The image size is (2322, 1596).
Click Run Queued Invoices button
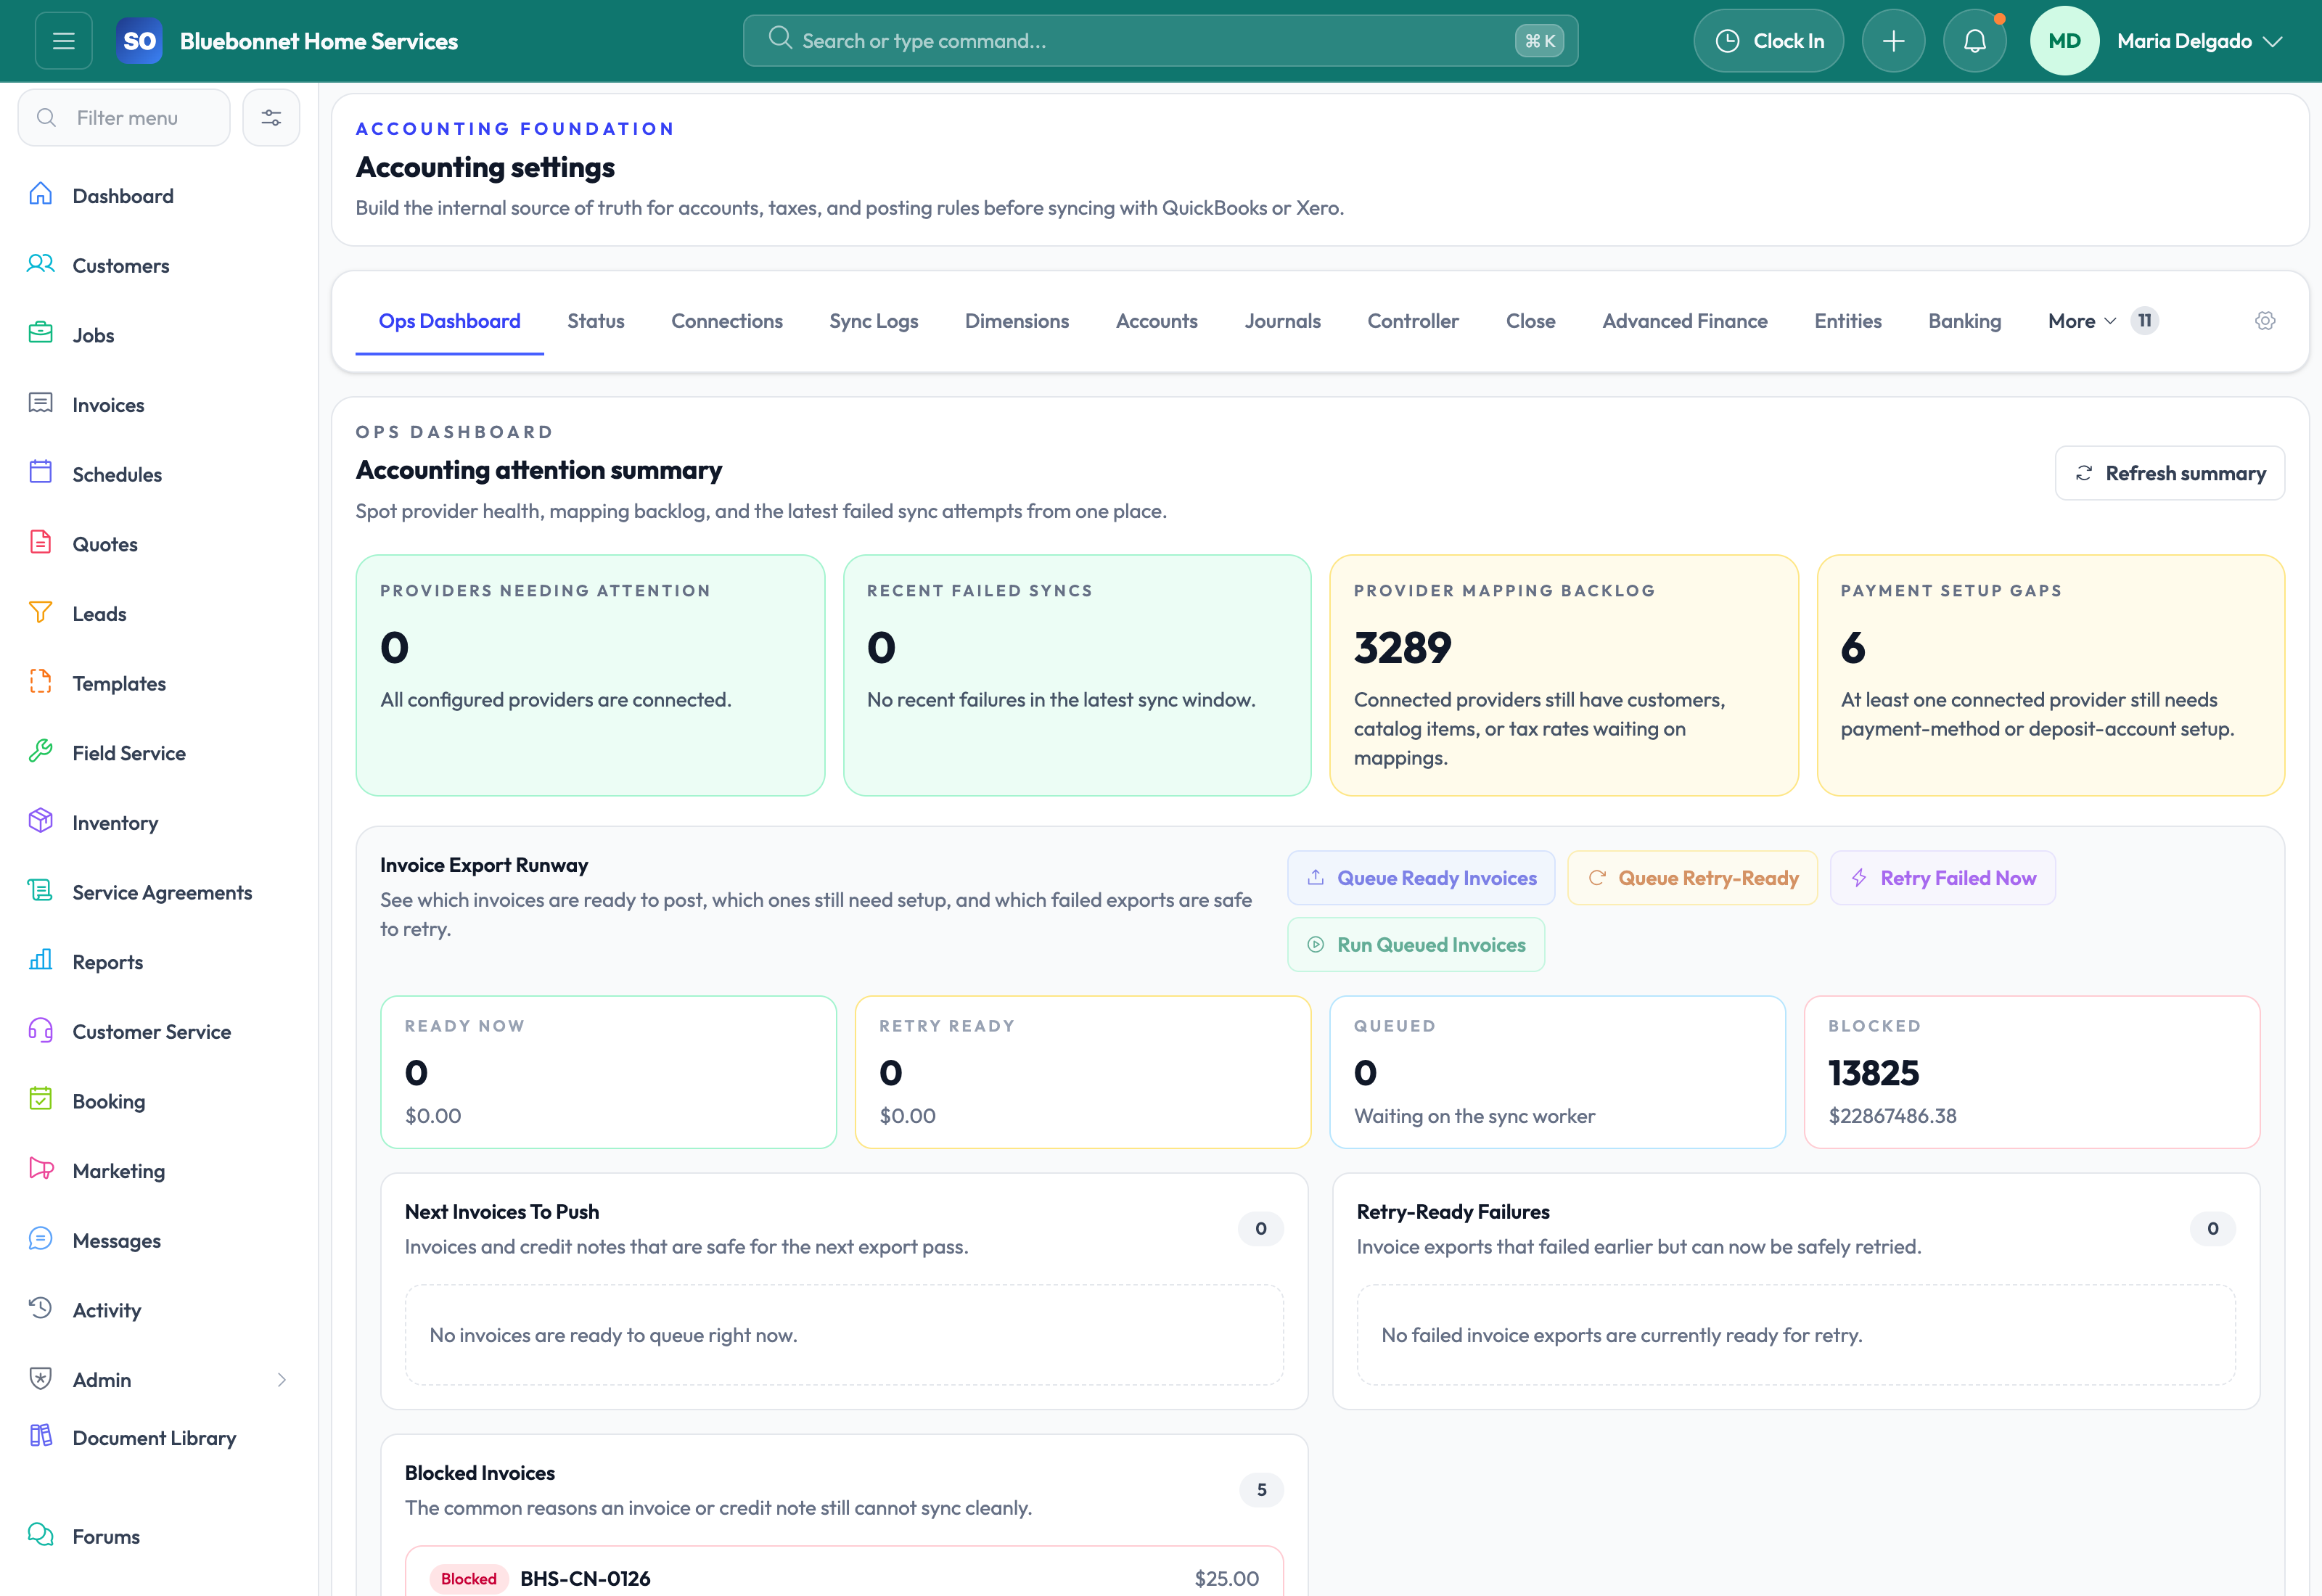click(x=1416, y=945)
